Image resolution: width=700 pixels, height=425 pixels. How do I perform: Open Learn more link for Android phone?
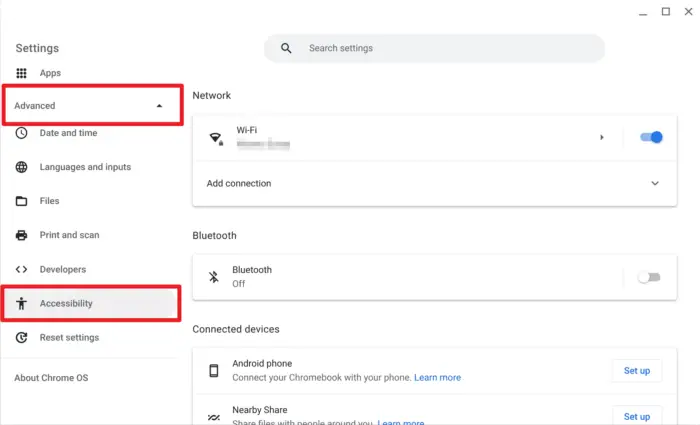438,378
